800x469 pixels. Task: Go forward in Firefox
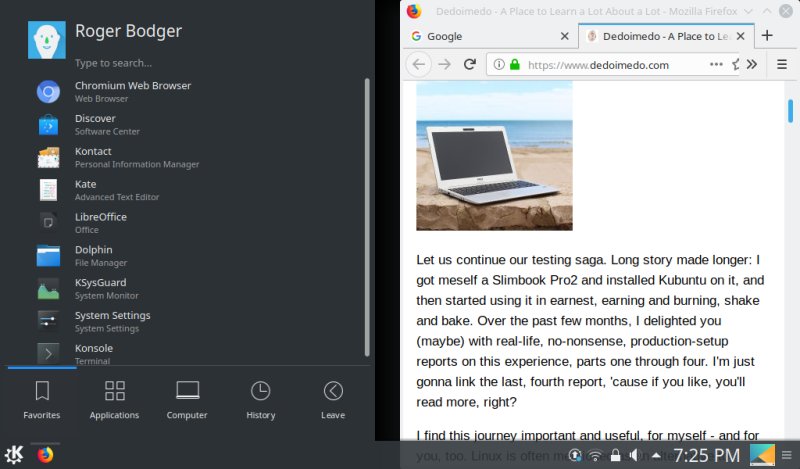click(x=444, y=64)
